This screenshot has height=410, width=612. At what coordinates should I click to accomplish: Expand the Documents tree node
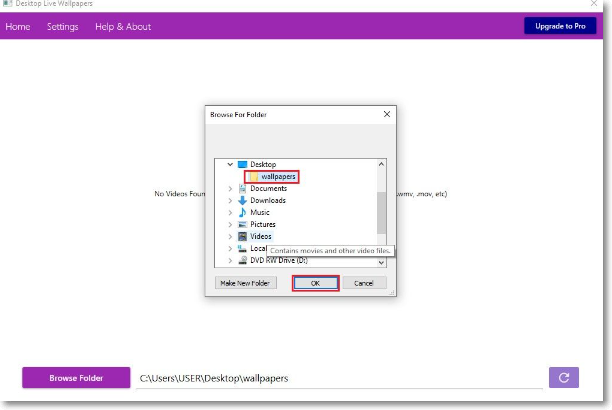click(x=230, y=189)
